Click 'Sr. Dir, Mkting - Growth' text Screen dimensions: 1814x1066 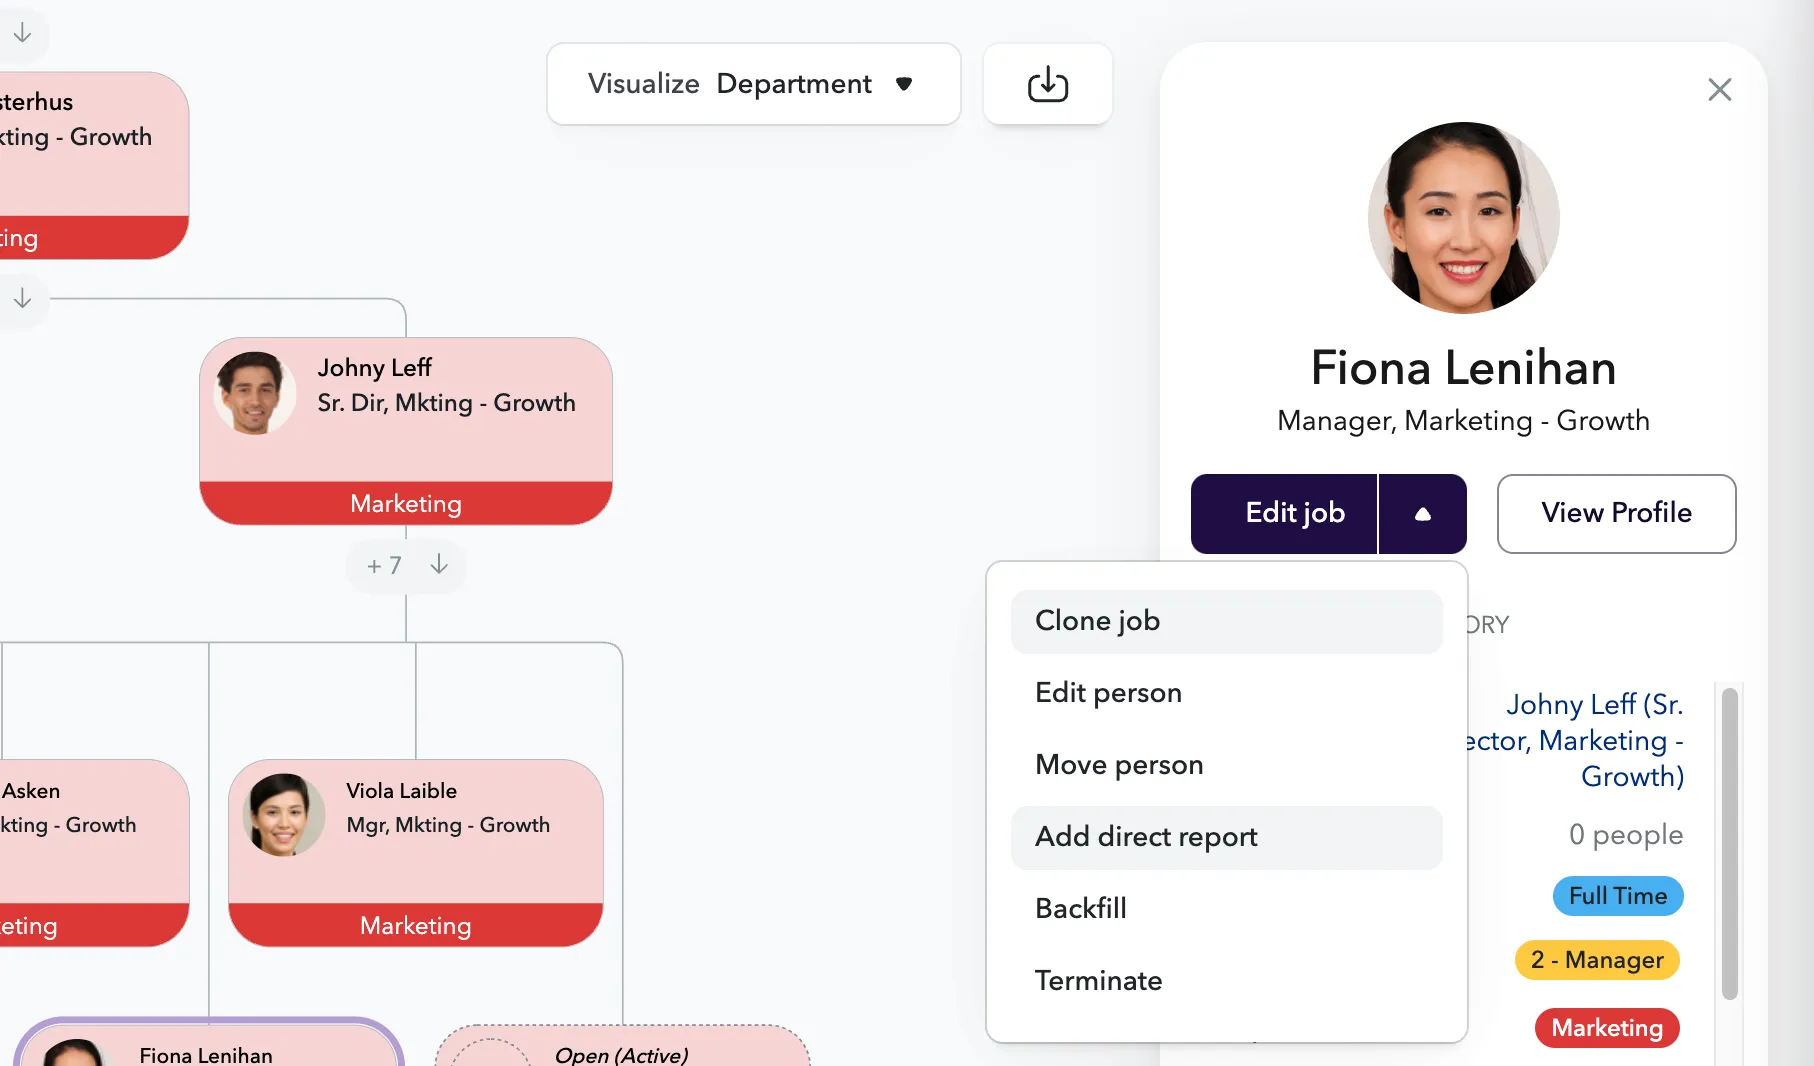point(446,403)
